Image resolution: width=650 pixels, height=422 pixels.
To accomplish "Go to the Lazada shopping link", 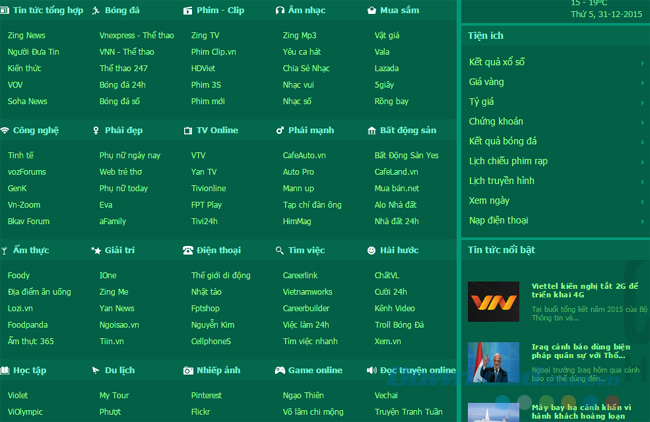I will click(386, 68).
